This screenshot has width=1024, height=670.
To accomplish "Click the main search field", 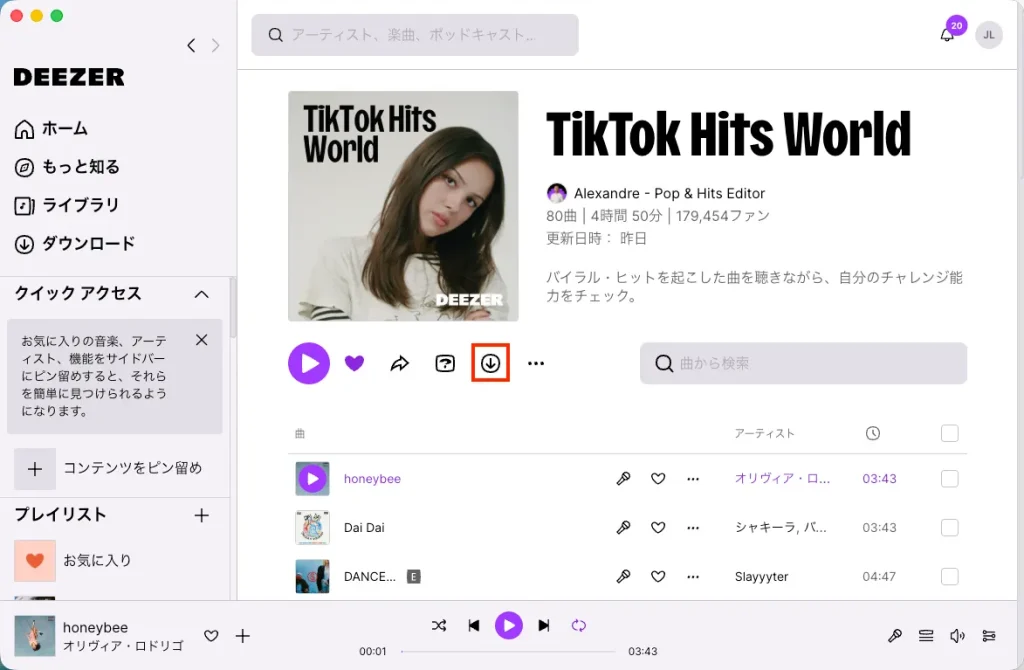I will coord(415,35).
